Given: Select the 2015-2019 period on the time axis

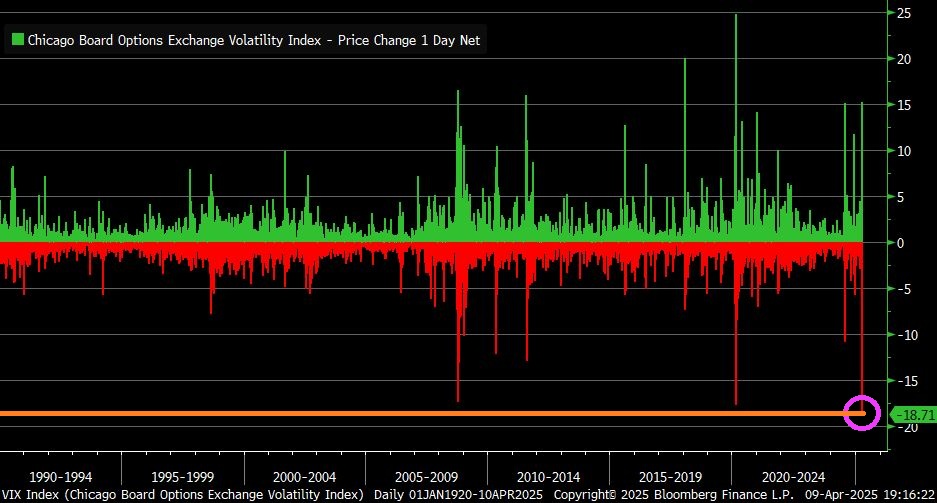Looking at the screenshot, I should [x=671, y=477].
